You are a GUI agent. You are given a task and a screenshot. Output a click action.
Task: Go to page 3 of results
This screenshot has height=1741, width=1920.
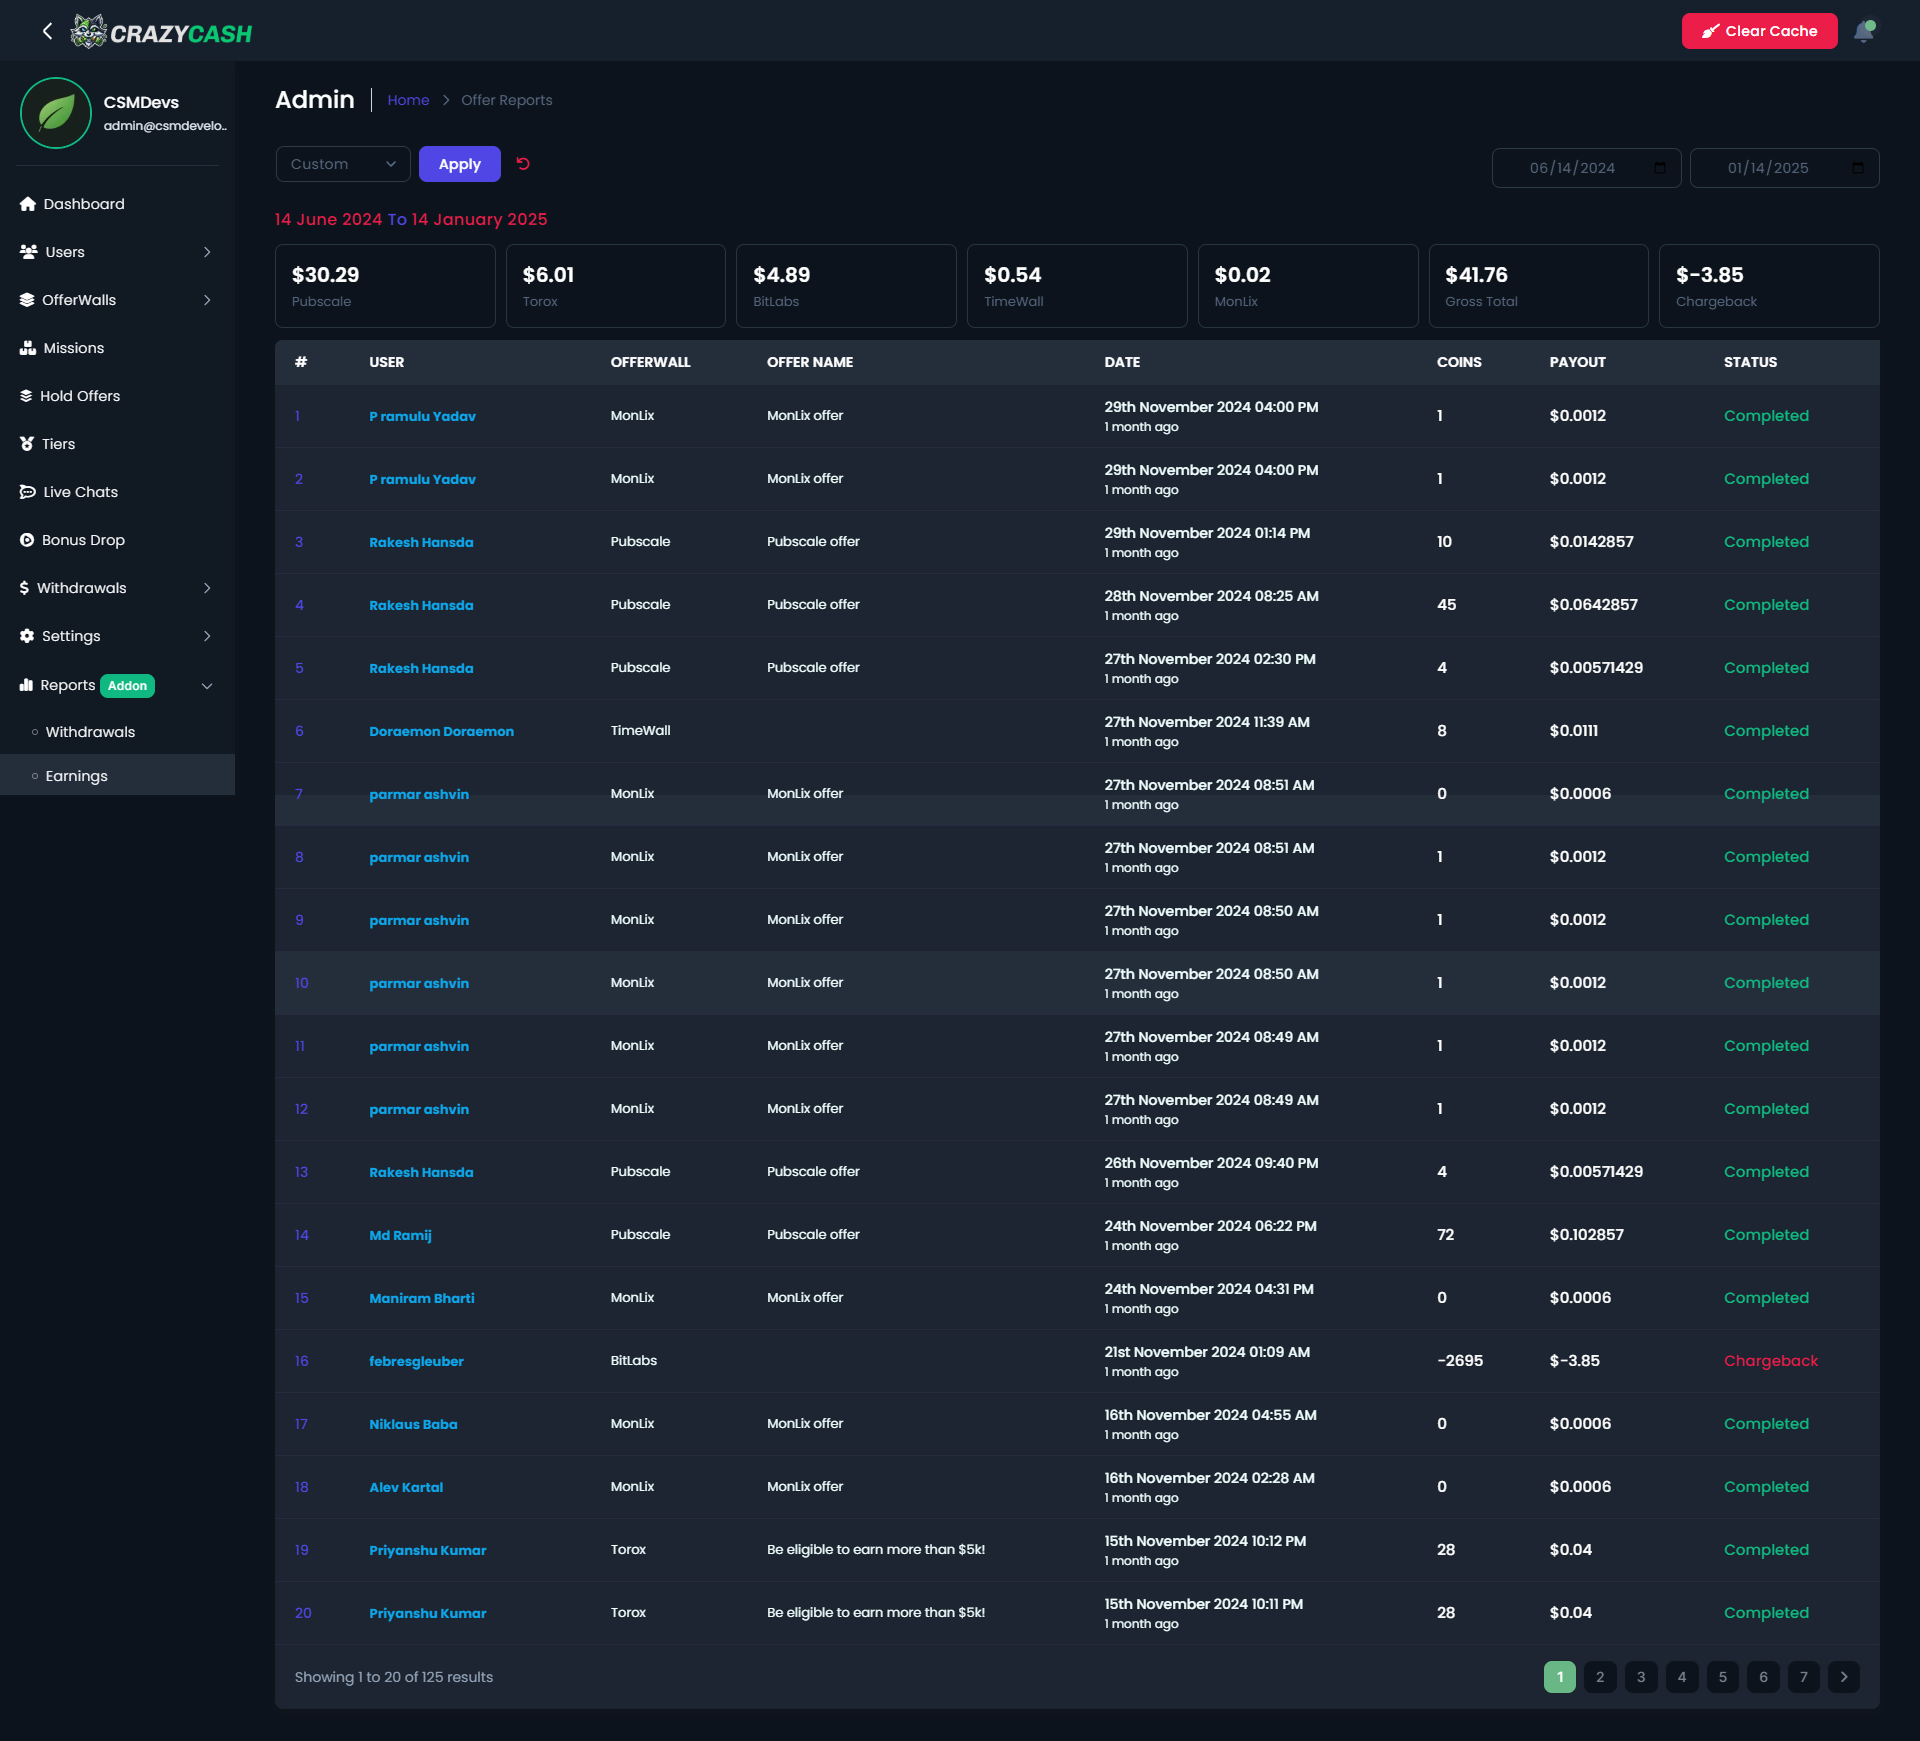click(x=1641, y=1677)
